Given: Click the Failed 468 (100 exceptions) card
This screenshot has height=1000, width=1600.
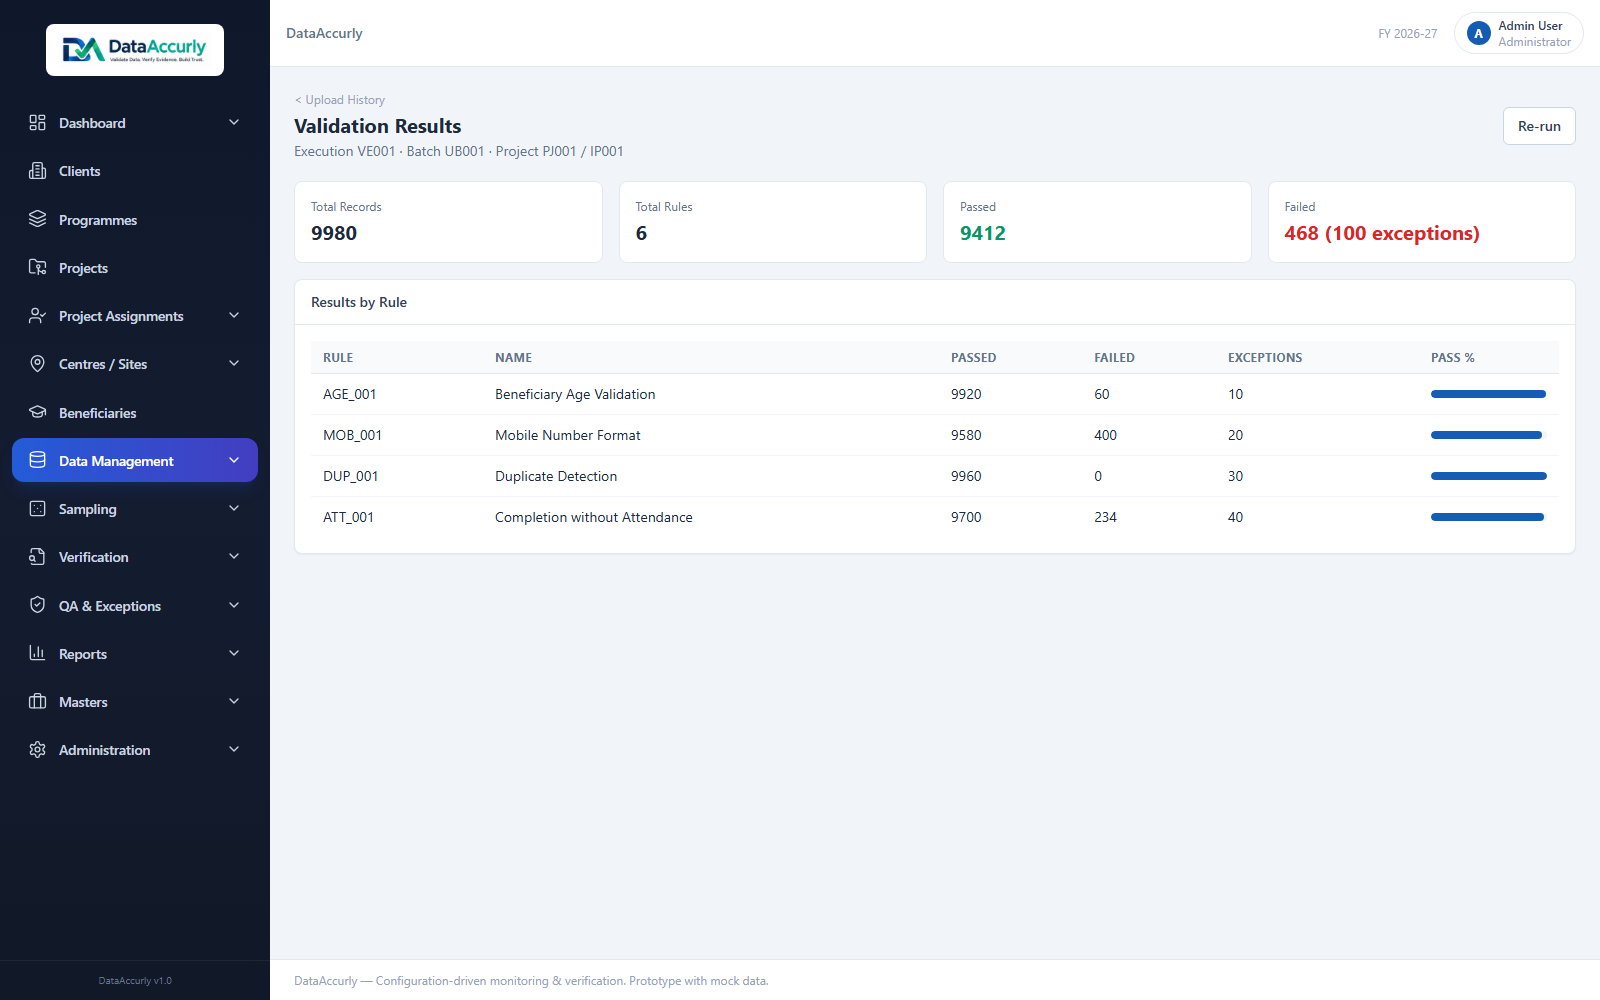Looking at the screenshot, I should 1421,222.
